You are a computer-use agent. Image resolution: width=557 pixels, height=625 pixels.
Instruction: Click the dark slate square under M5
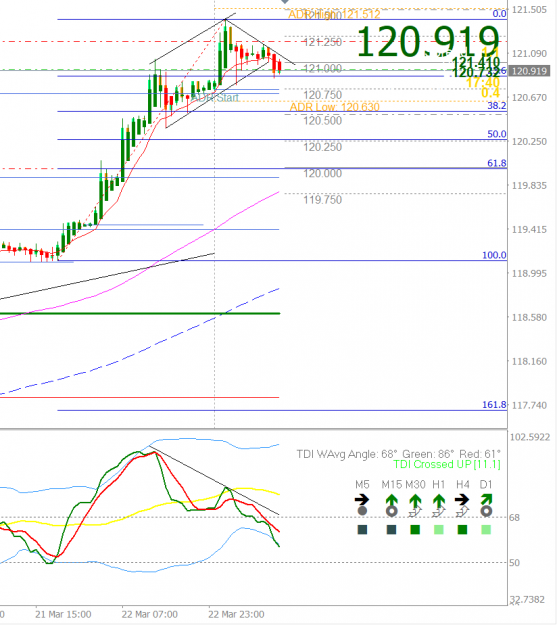click(362, 530)
